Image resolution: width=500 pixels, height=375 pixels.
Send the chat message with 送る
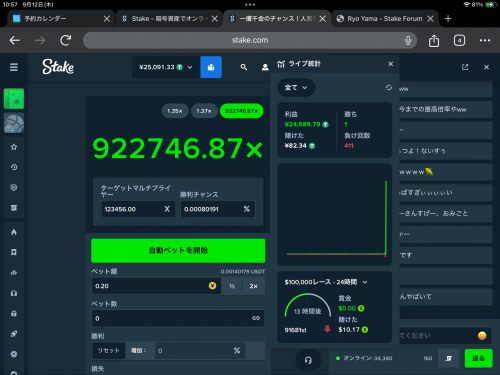coord(478,358)
